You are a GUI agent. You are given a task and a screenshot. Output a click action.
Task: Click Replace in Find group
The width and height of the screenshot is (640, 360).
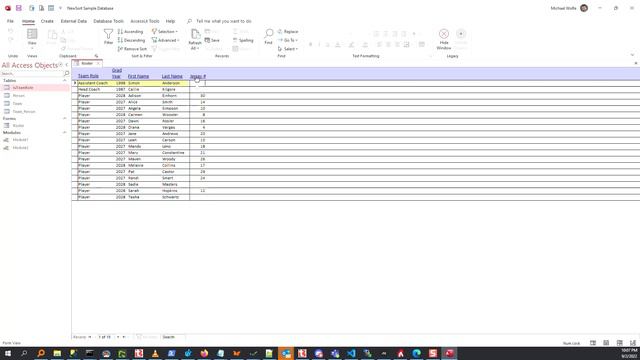click(288, 31)
